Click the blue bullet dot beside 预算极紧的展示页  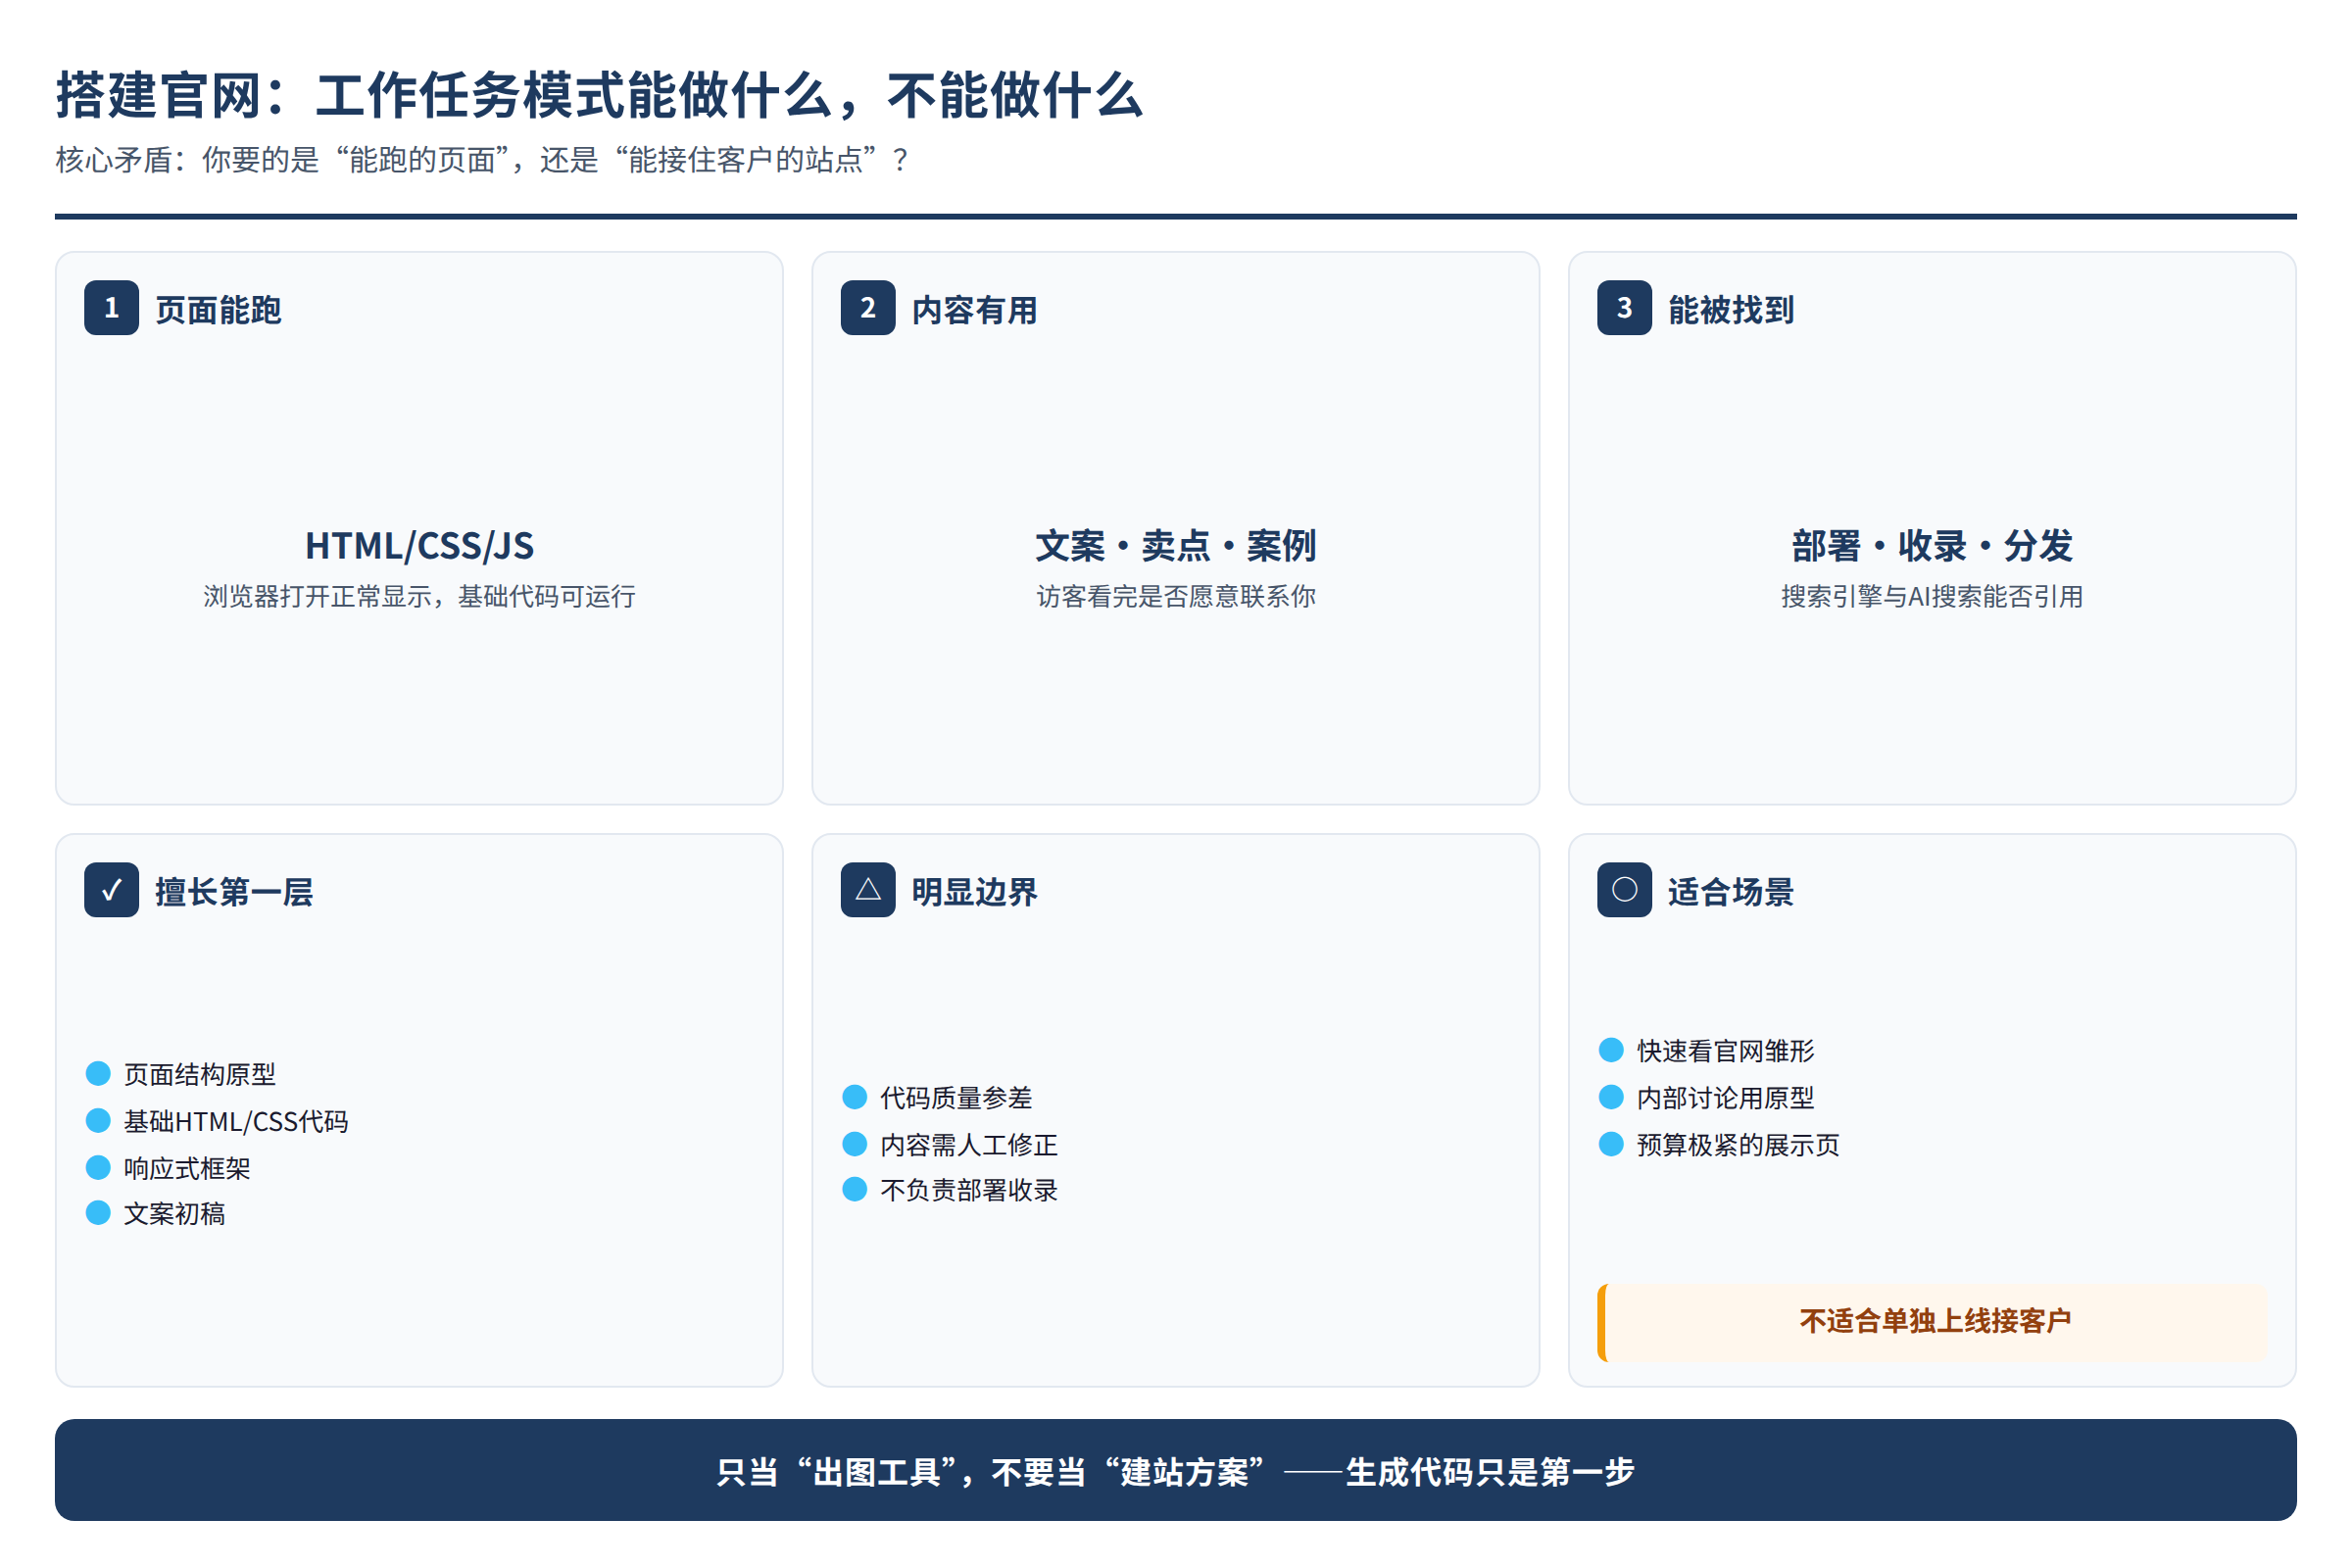tap(1611, 1145)
